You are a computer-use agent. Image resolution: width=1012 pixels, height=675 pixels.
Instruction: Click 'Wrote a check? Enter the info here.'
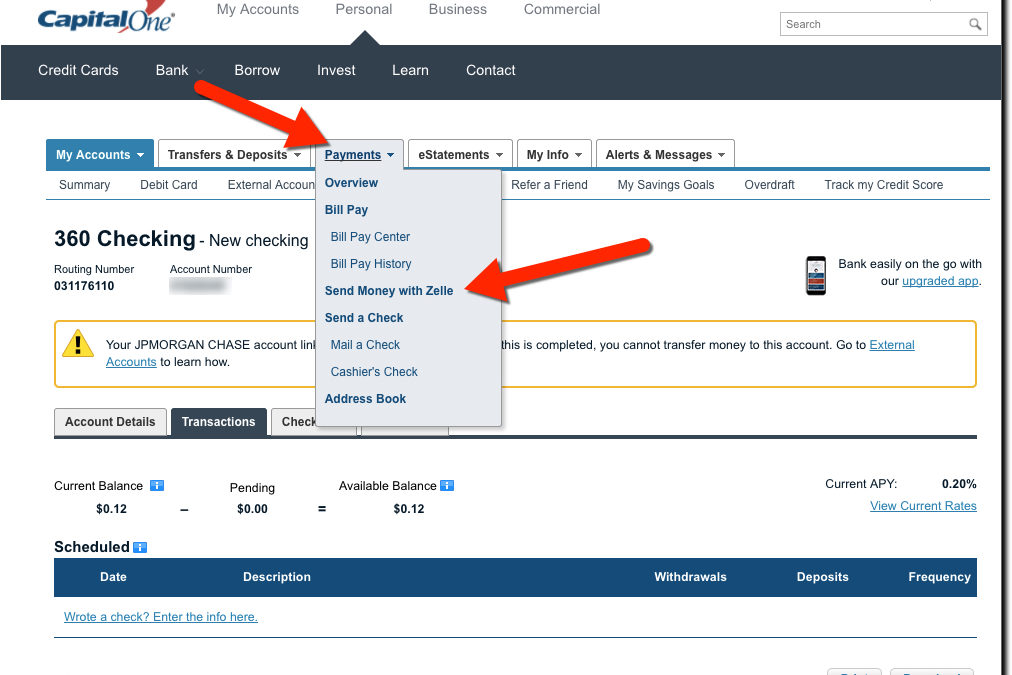click(x=161, y=617)
